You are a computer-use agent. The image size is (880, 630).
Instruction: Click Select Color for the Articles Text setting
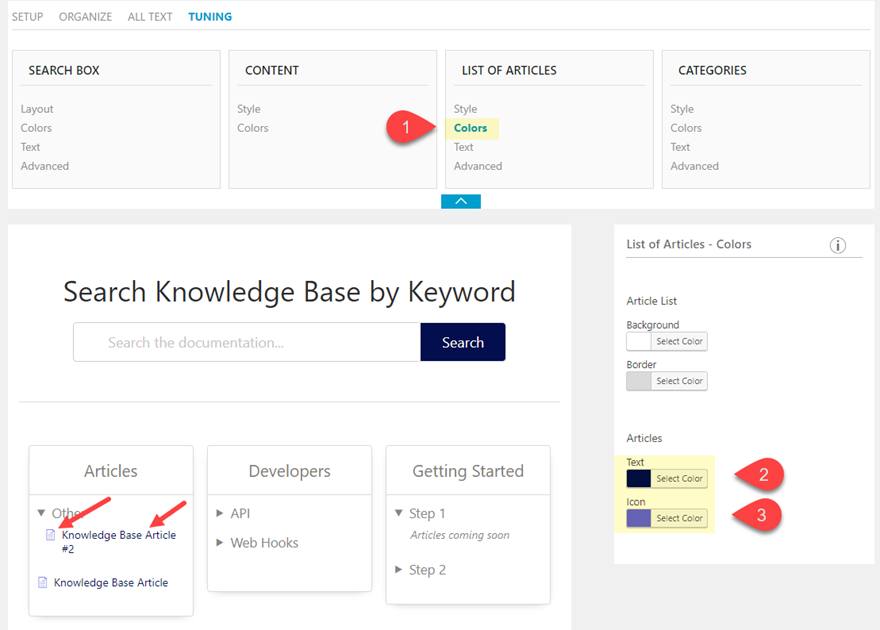(x=679, y=478)
